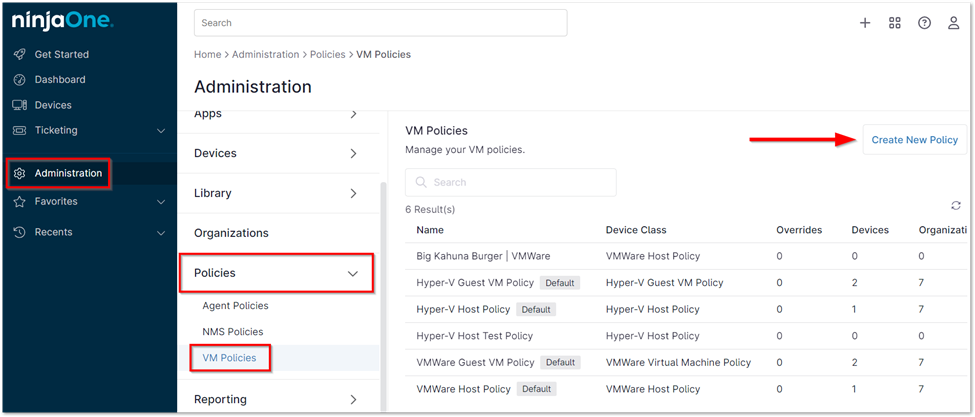This screenshot has width=975, height=417.
Task: Collapse the Policies section chevron
Action: (353, 273)
